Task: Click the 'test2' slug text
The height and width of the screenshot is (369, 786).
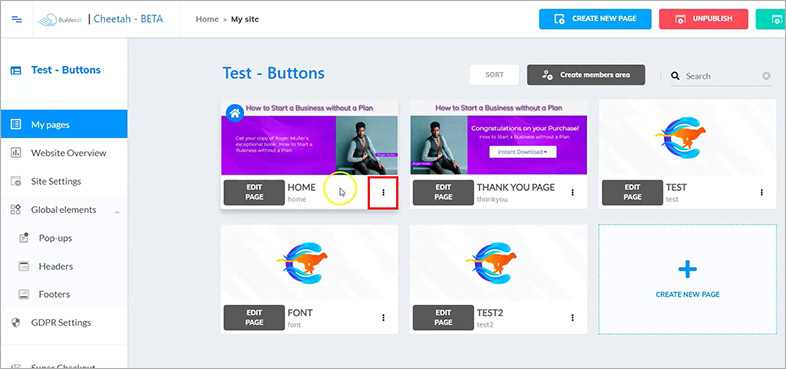Action: click(485, 324)
